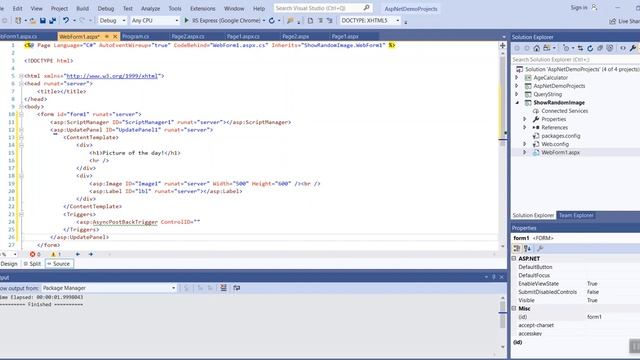Select the Source view button
Image resolution: width=640 pixels, height=360 pixels.
(x=59, y=264)
